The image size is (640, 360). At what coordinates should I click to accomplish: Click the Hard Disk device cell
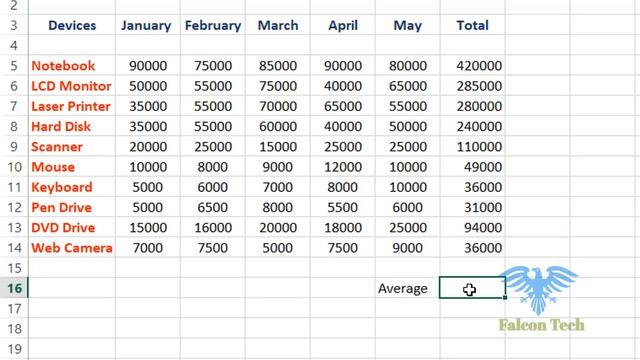(72, 127)
